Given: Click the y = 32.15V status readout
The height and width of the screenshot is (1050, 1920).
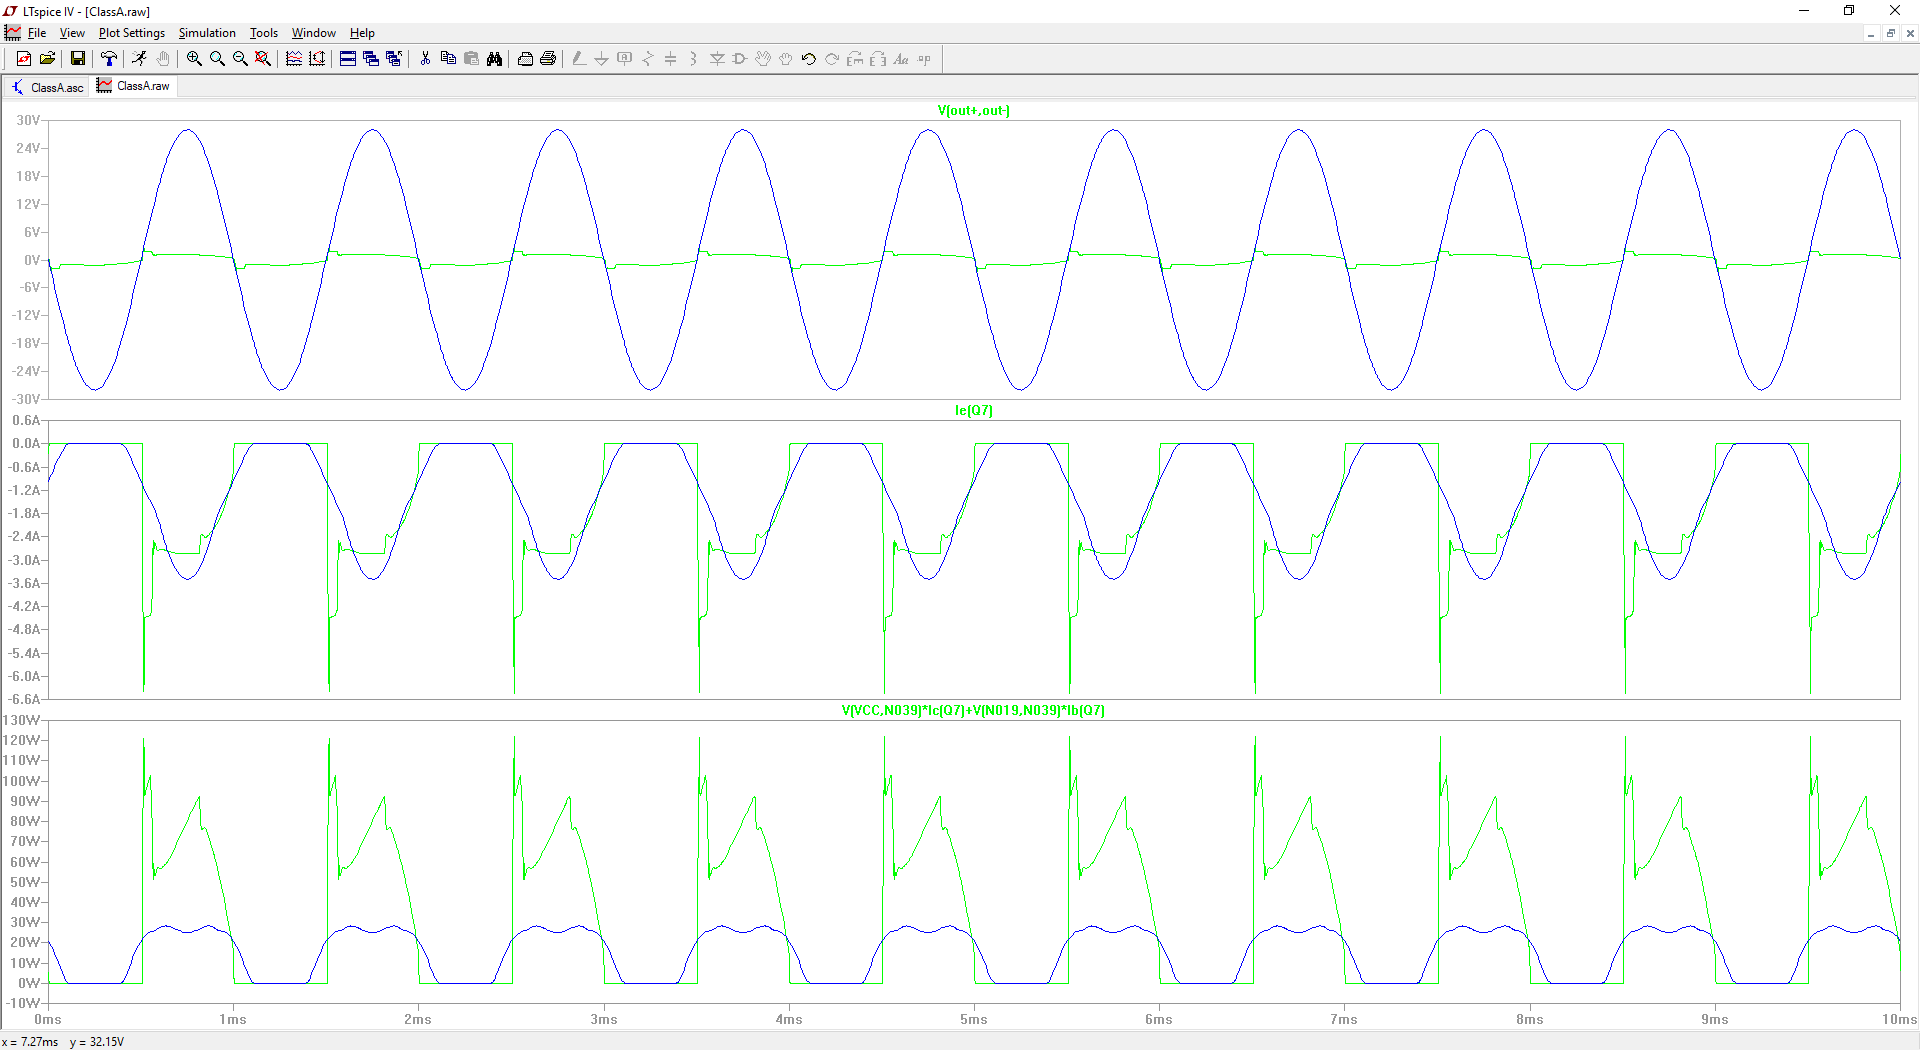Looking at the screenshot, I should point(97,1042).
